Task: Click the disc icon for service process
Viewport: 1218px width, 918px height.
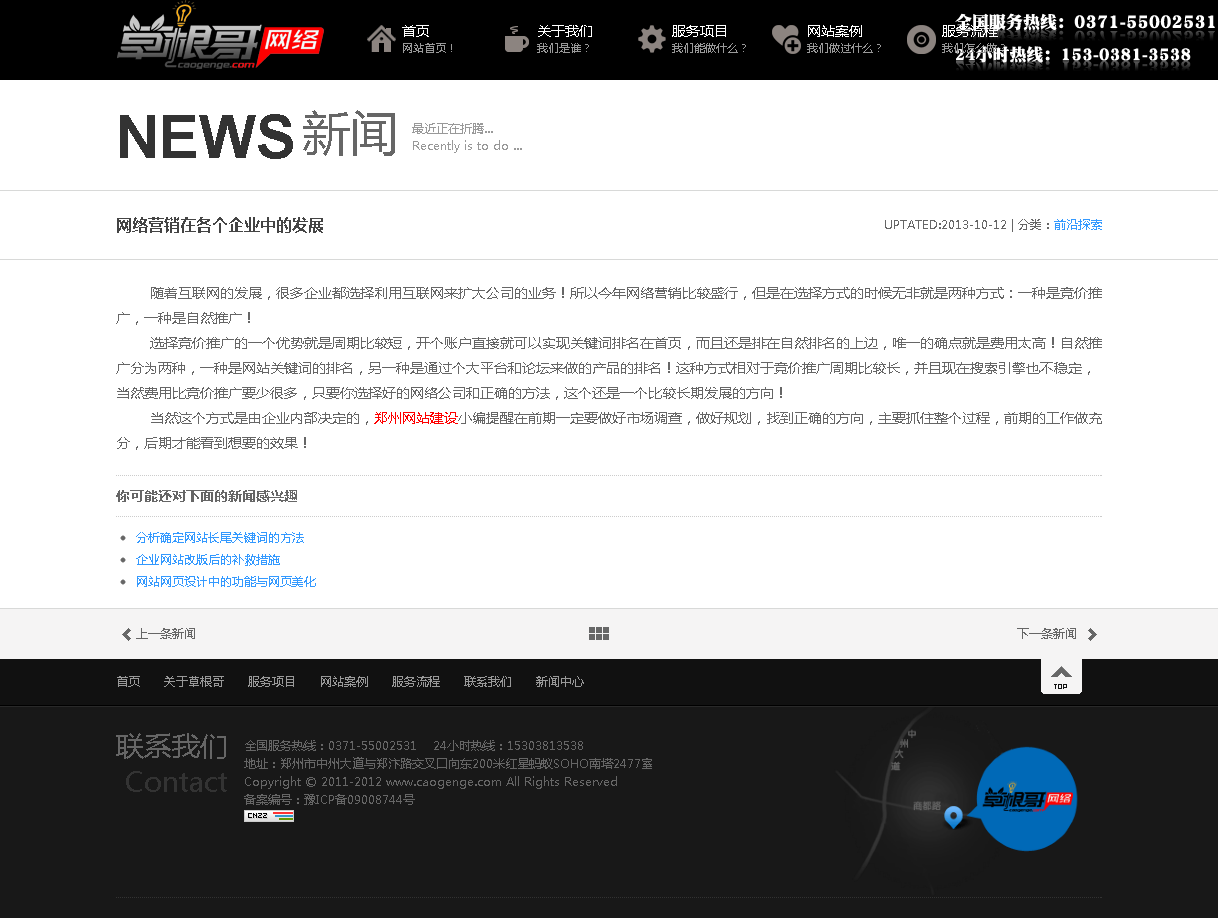Action: point(921,39)
